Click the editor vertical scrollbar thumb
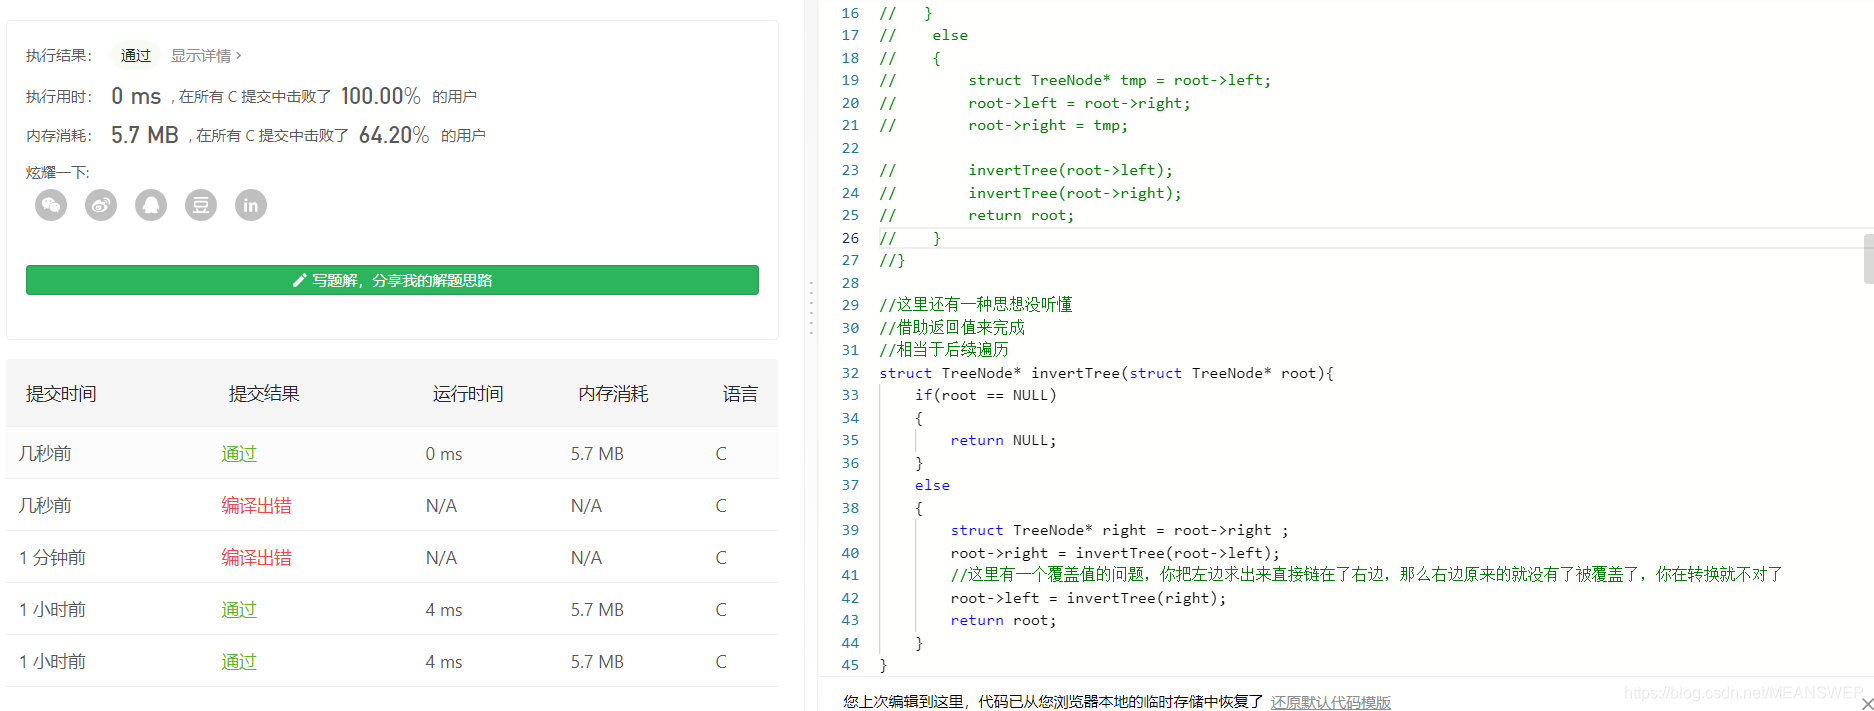This screenshot has height=711, width=1874. point(1868,259)
